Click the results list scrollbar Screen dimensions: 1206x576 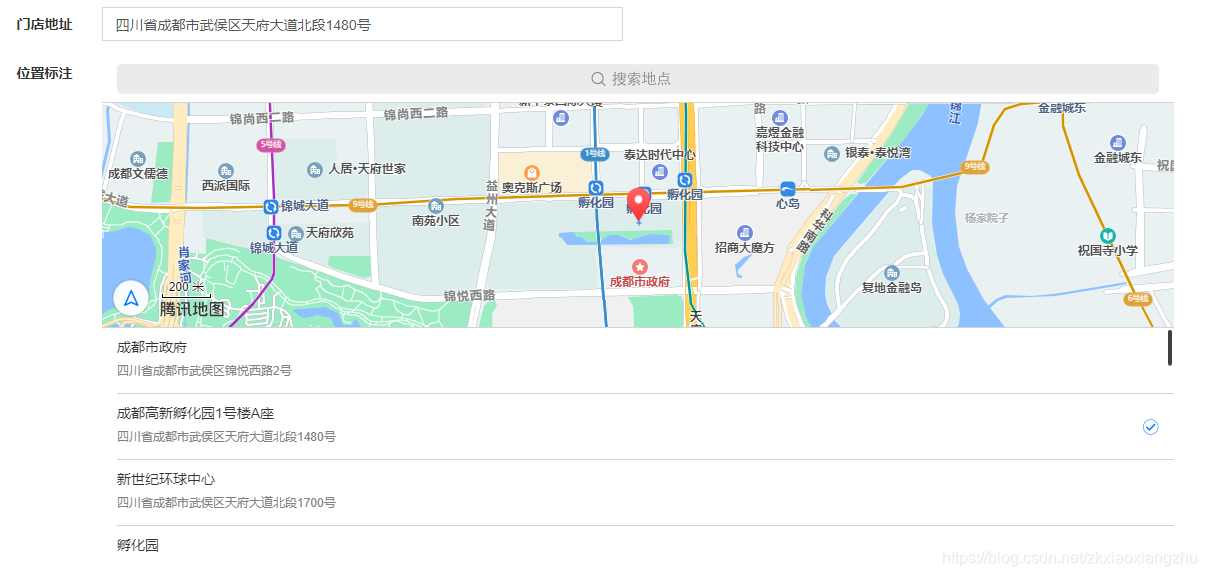coord(1170,348)
